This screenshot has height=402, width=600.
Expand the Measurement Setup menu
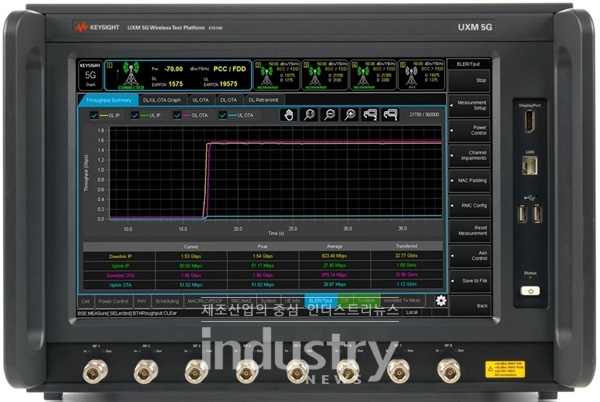coord(472,103)
